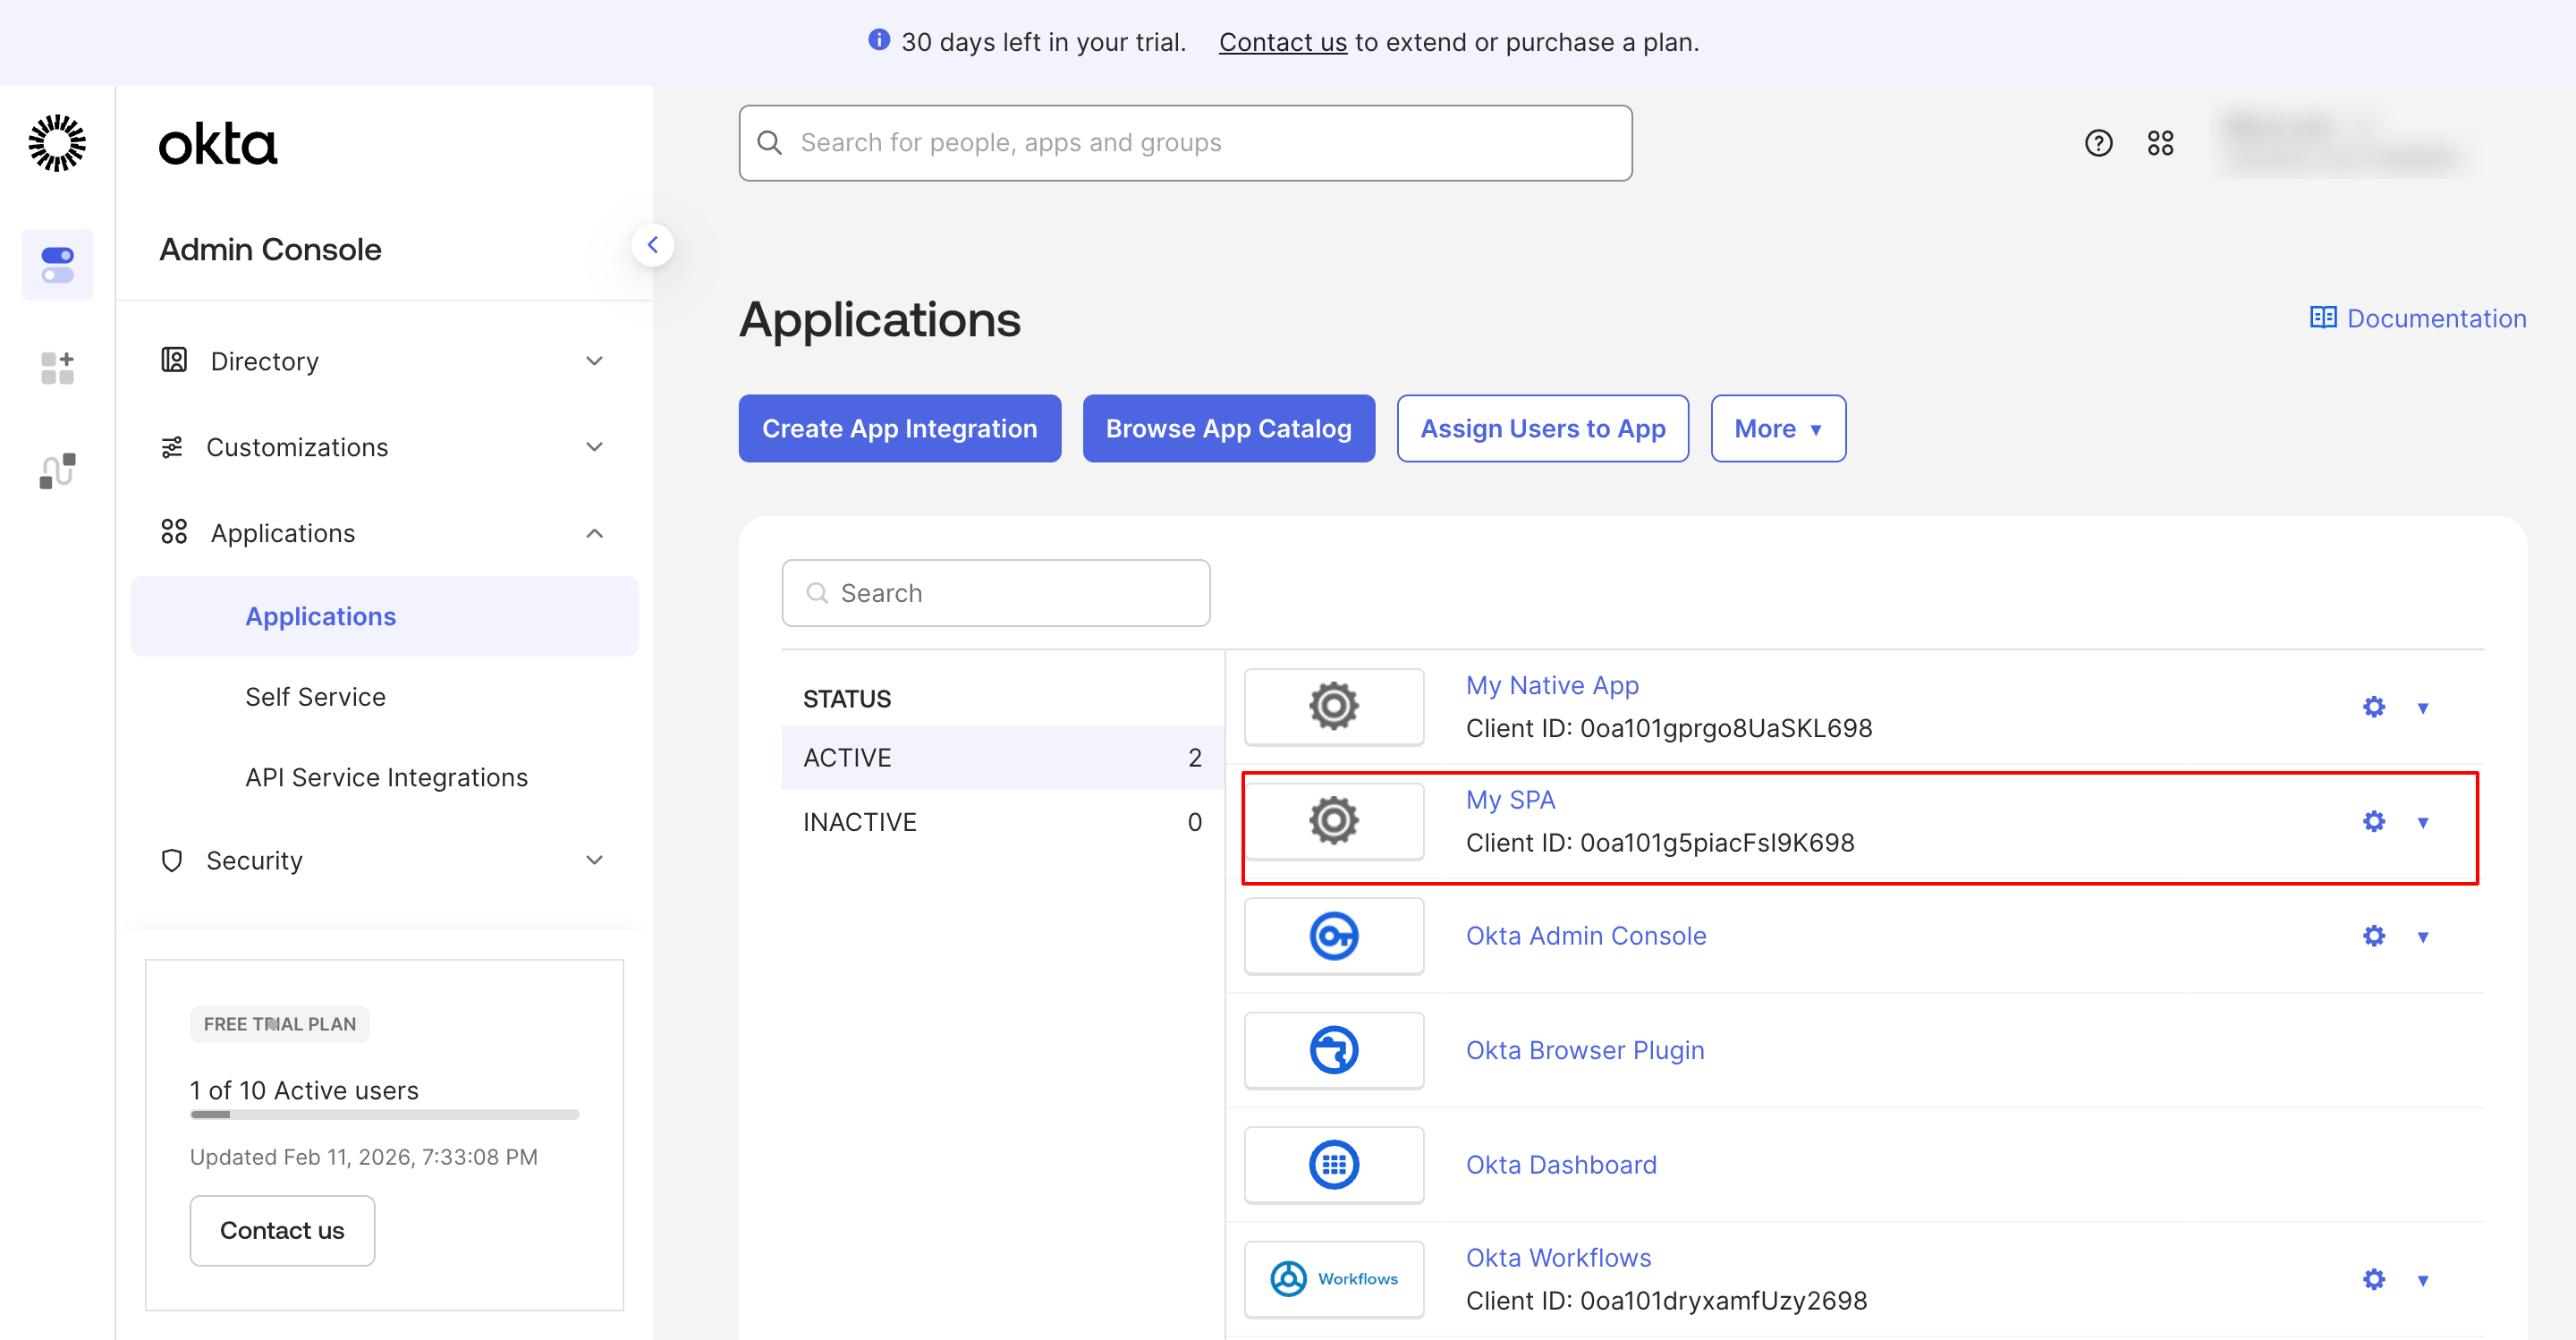Screen dimensions: 2576x1340
Task: Click Create App Integration button
Action: [898, 428]
